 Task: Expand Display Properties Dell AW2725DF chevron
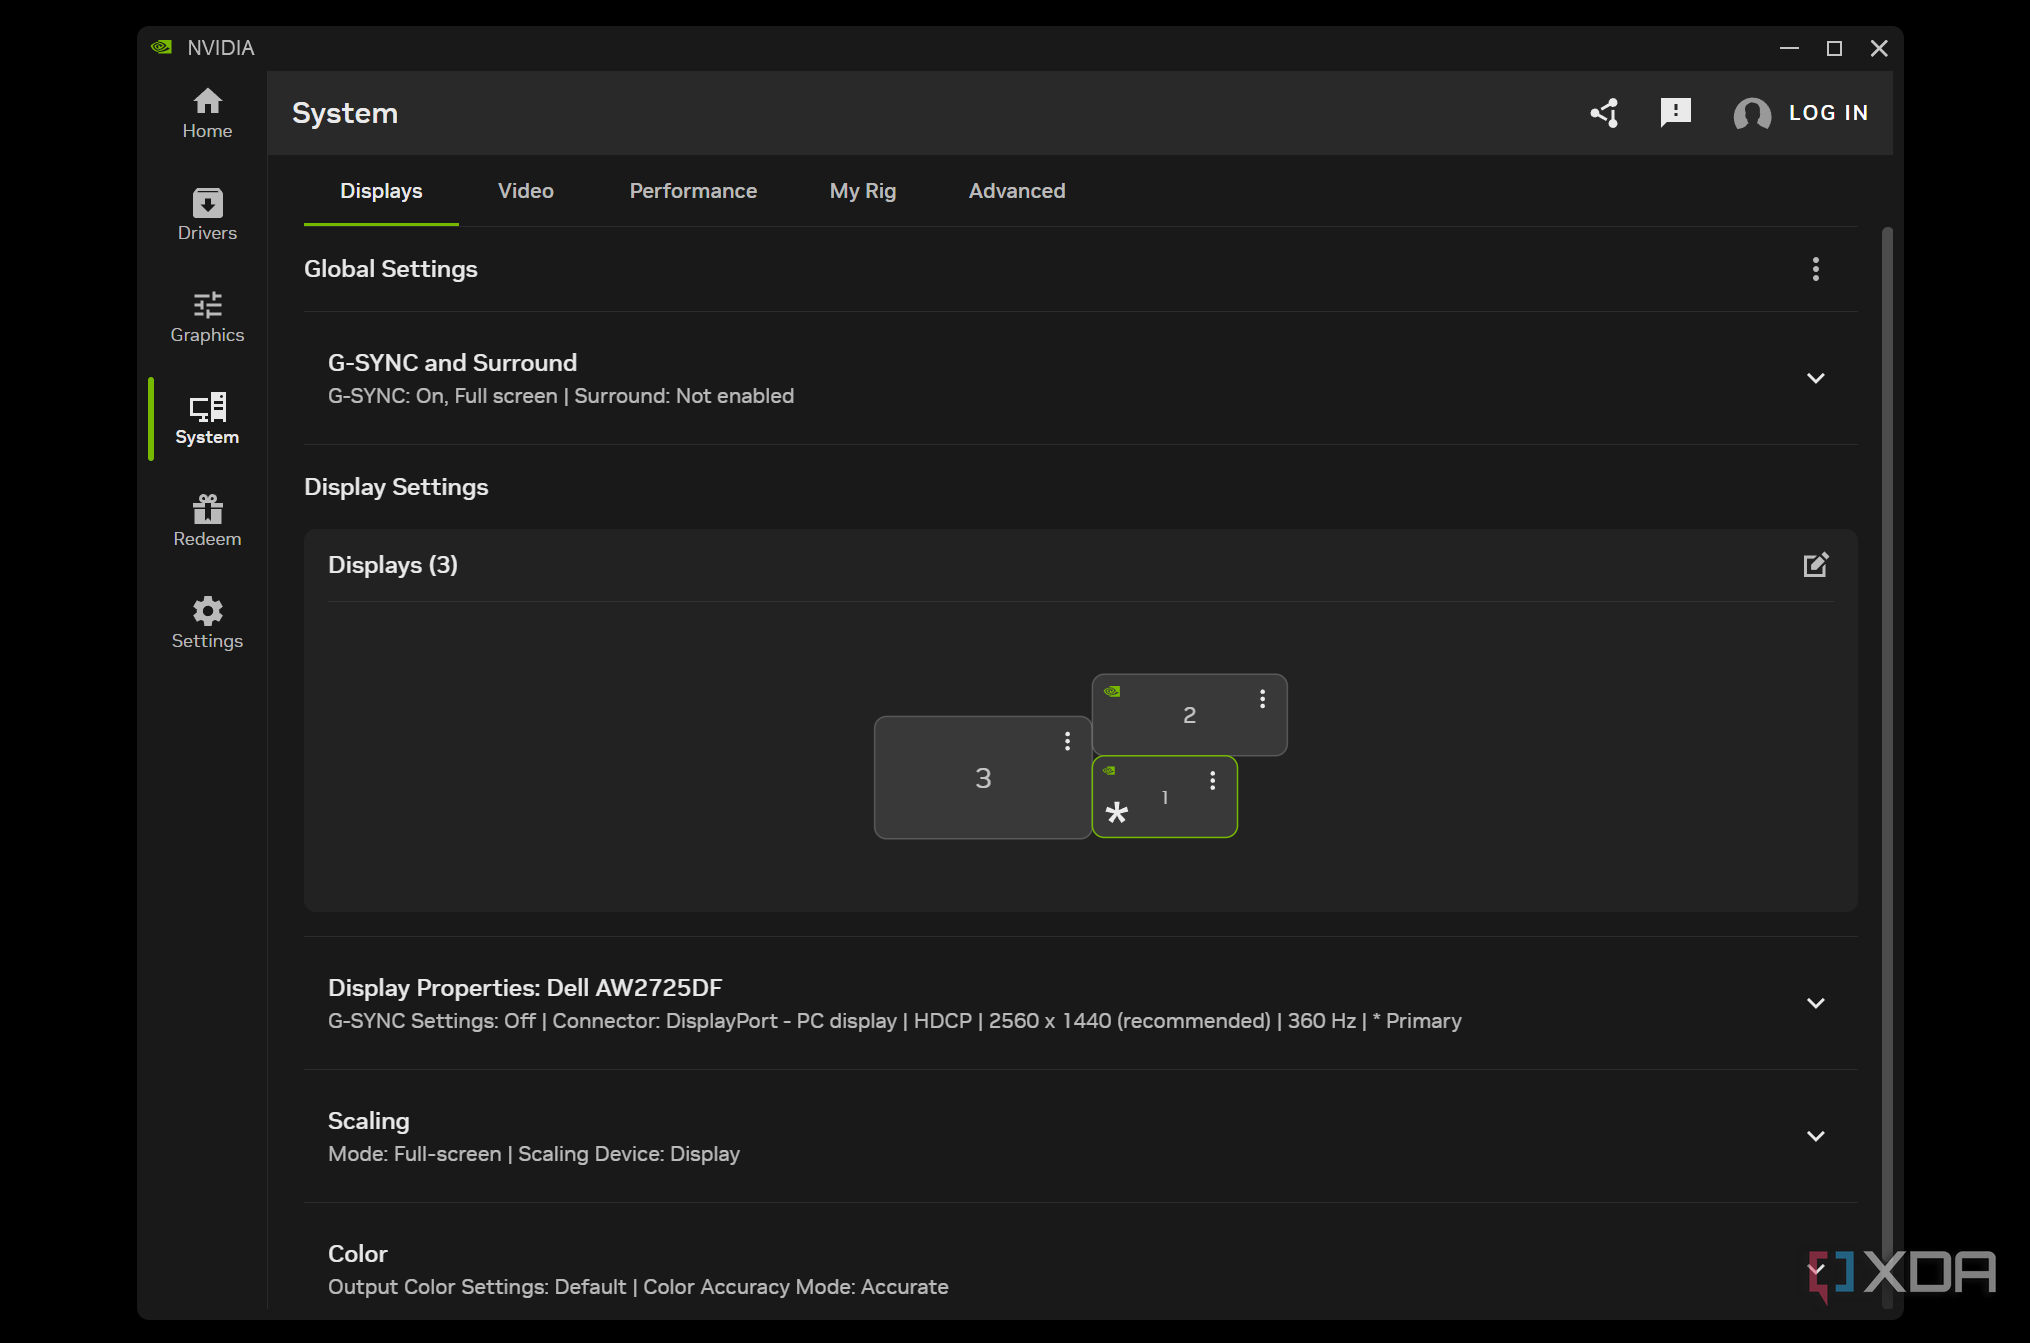[x=1816, y=1003]
